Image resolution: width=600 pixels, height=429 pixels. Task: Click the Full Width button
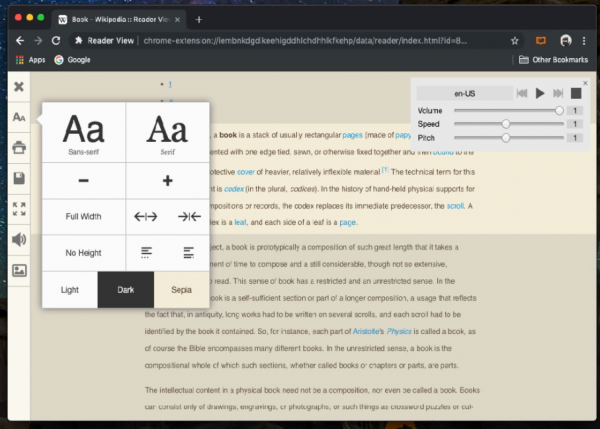click(84, 216)
